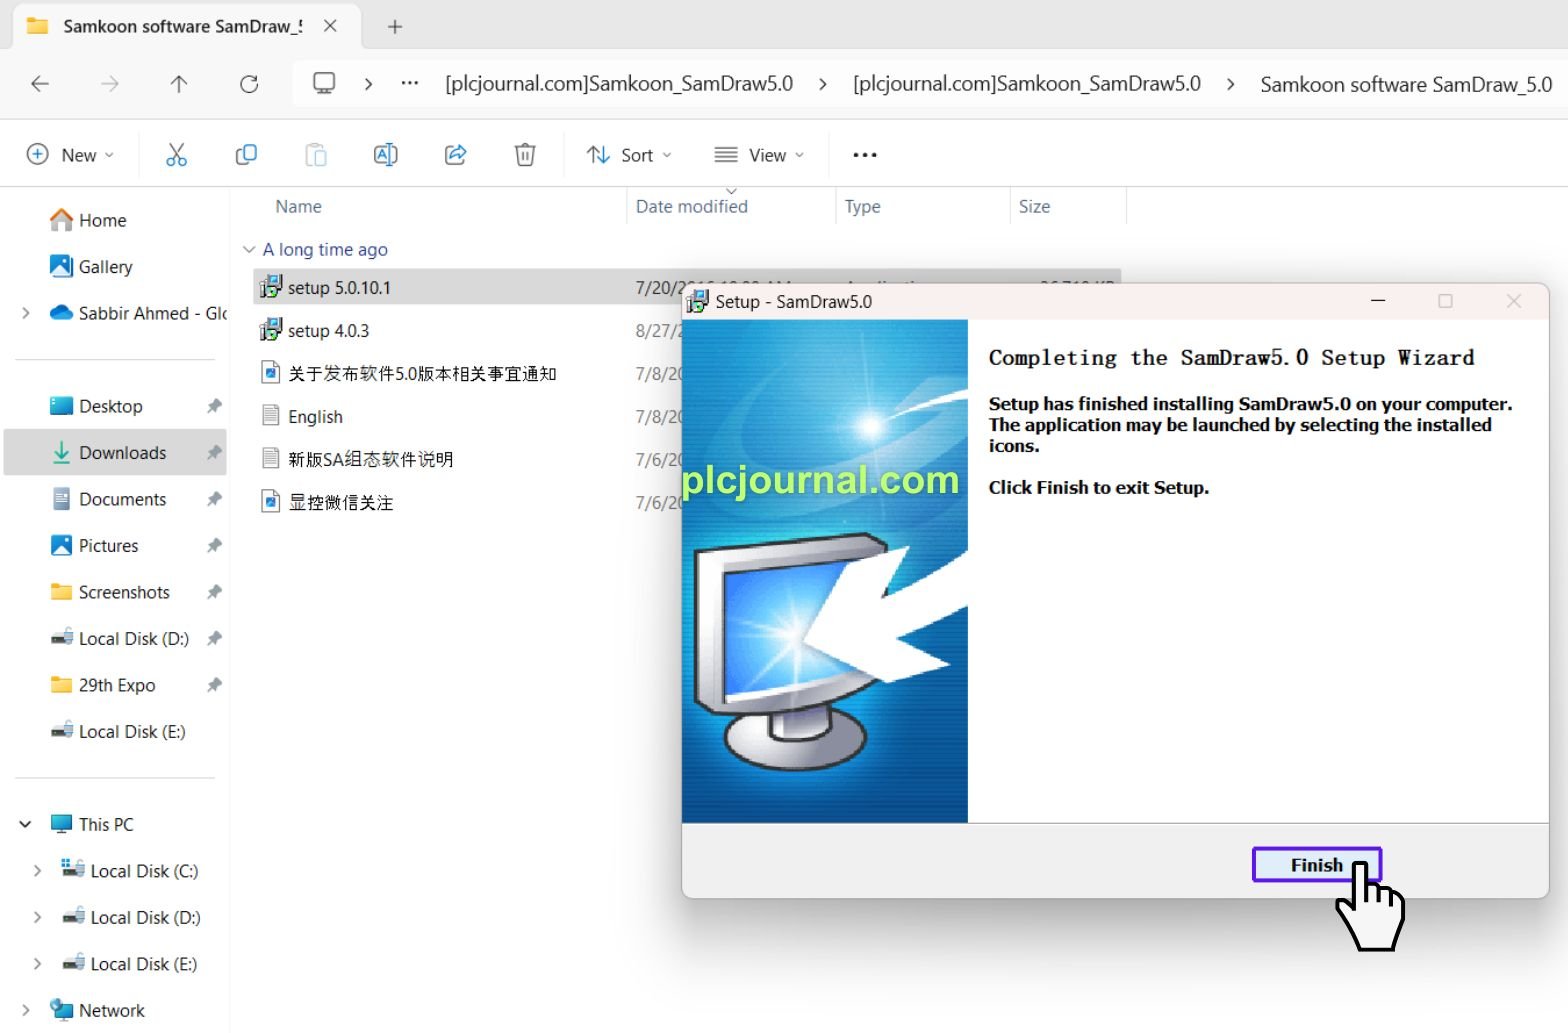
Task: Click the Paste icon in toolbar
Action: point(316,155)
